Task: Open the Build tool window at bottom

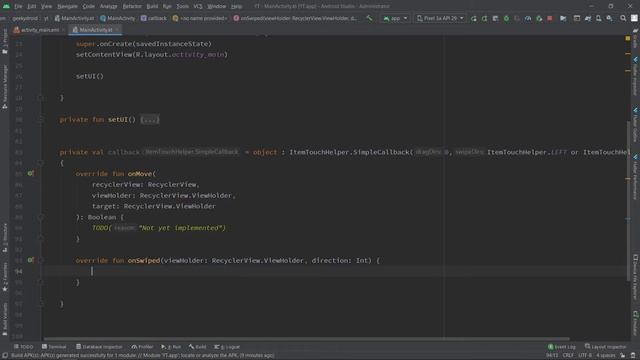Action: [198, 347]
